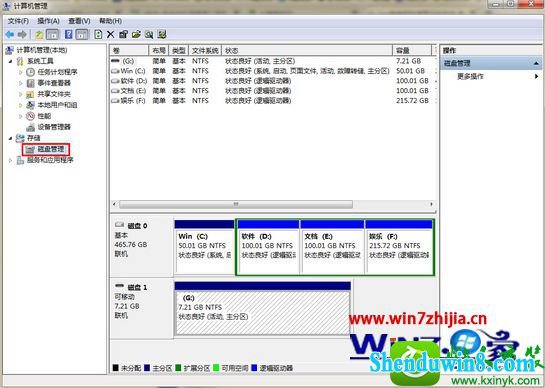Open the 查看(V) menu
Viewport: 545px width, 388px height.
click(79, 21)
